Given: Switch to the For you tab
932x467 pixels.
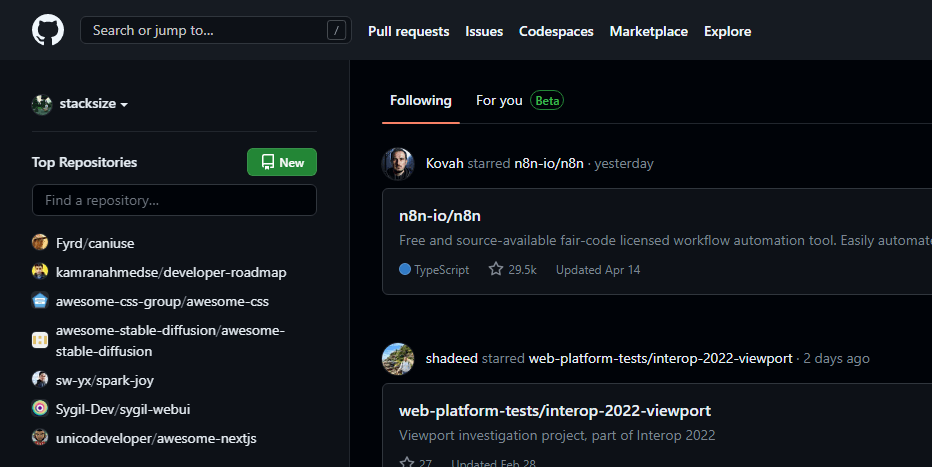Looking at the screenshot, I should tap(499, 100).
